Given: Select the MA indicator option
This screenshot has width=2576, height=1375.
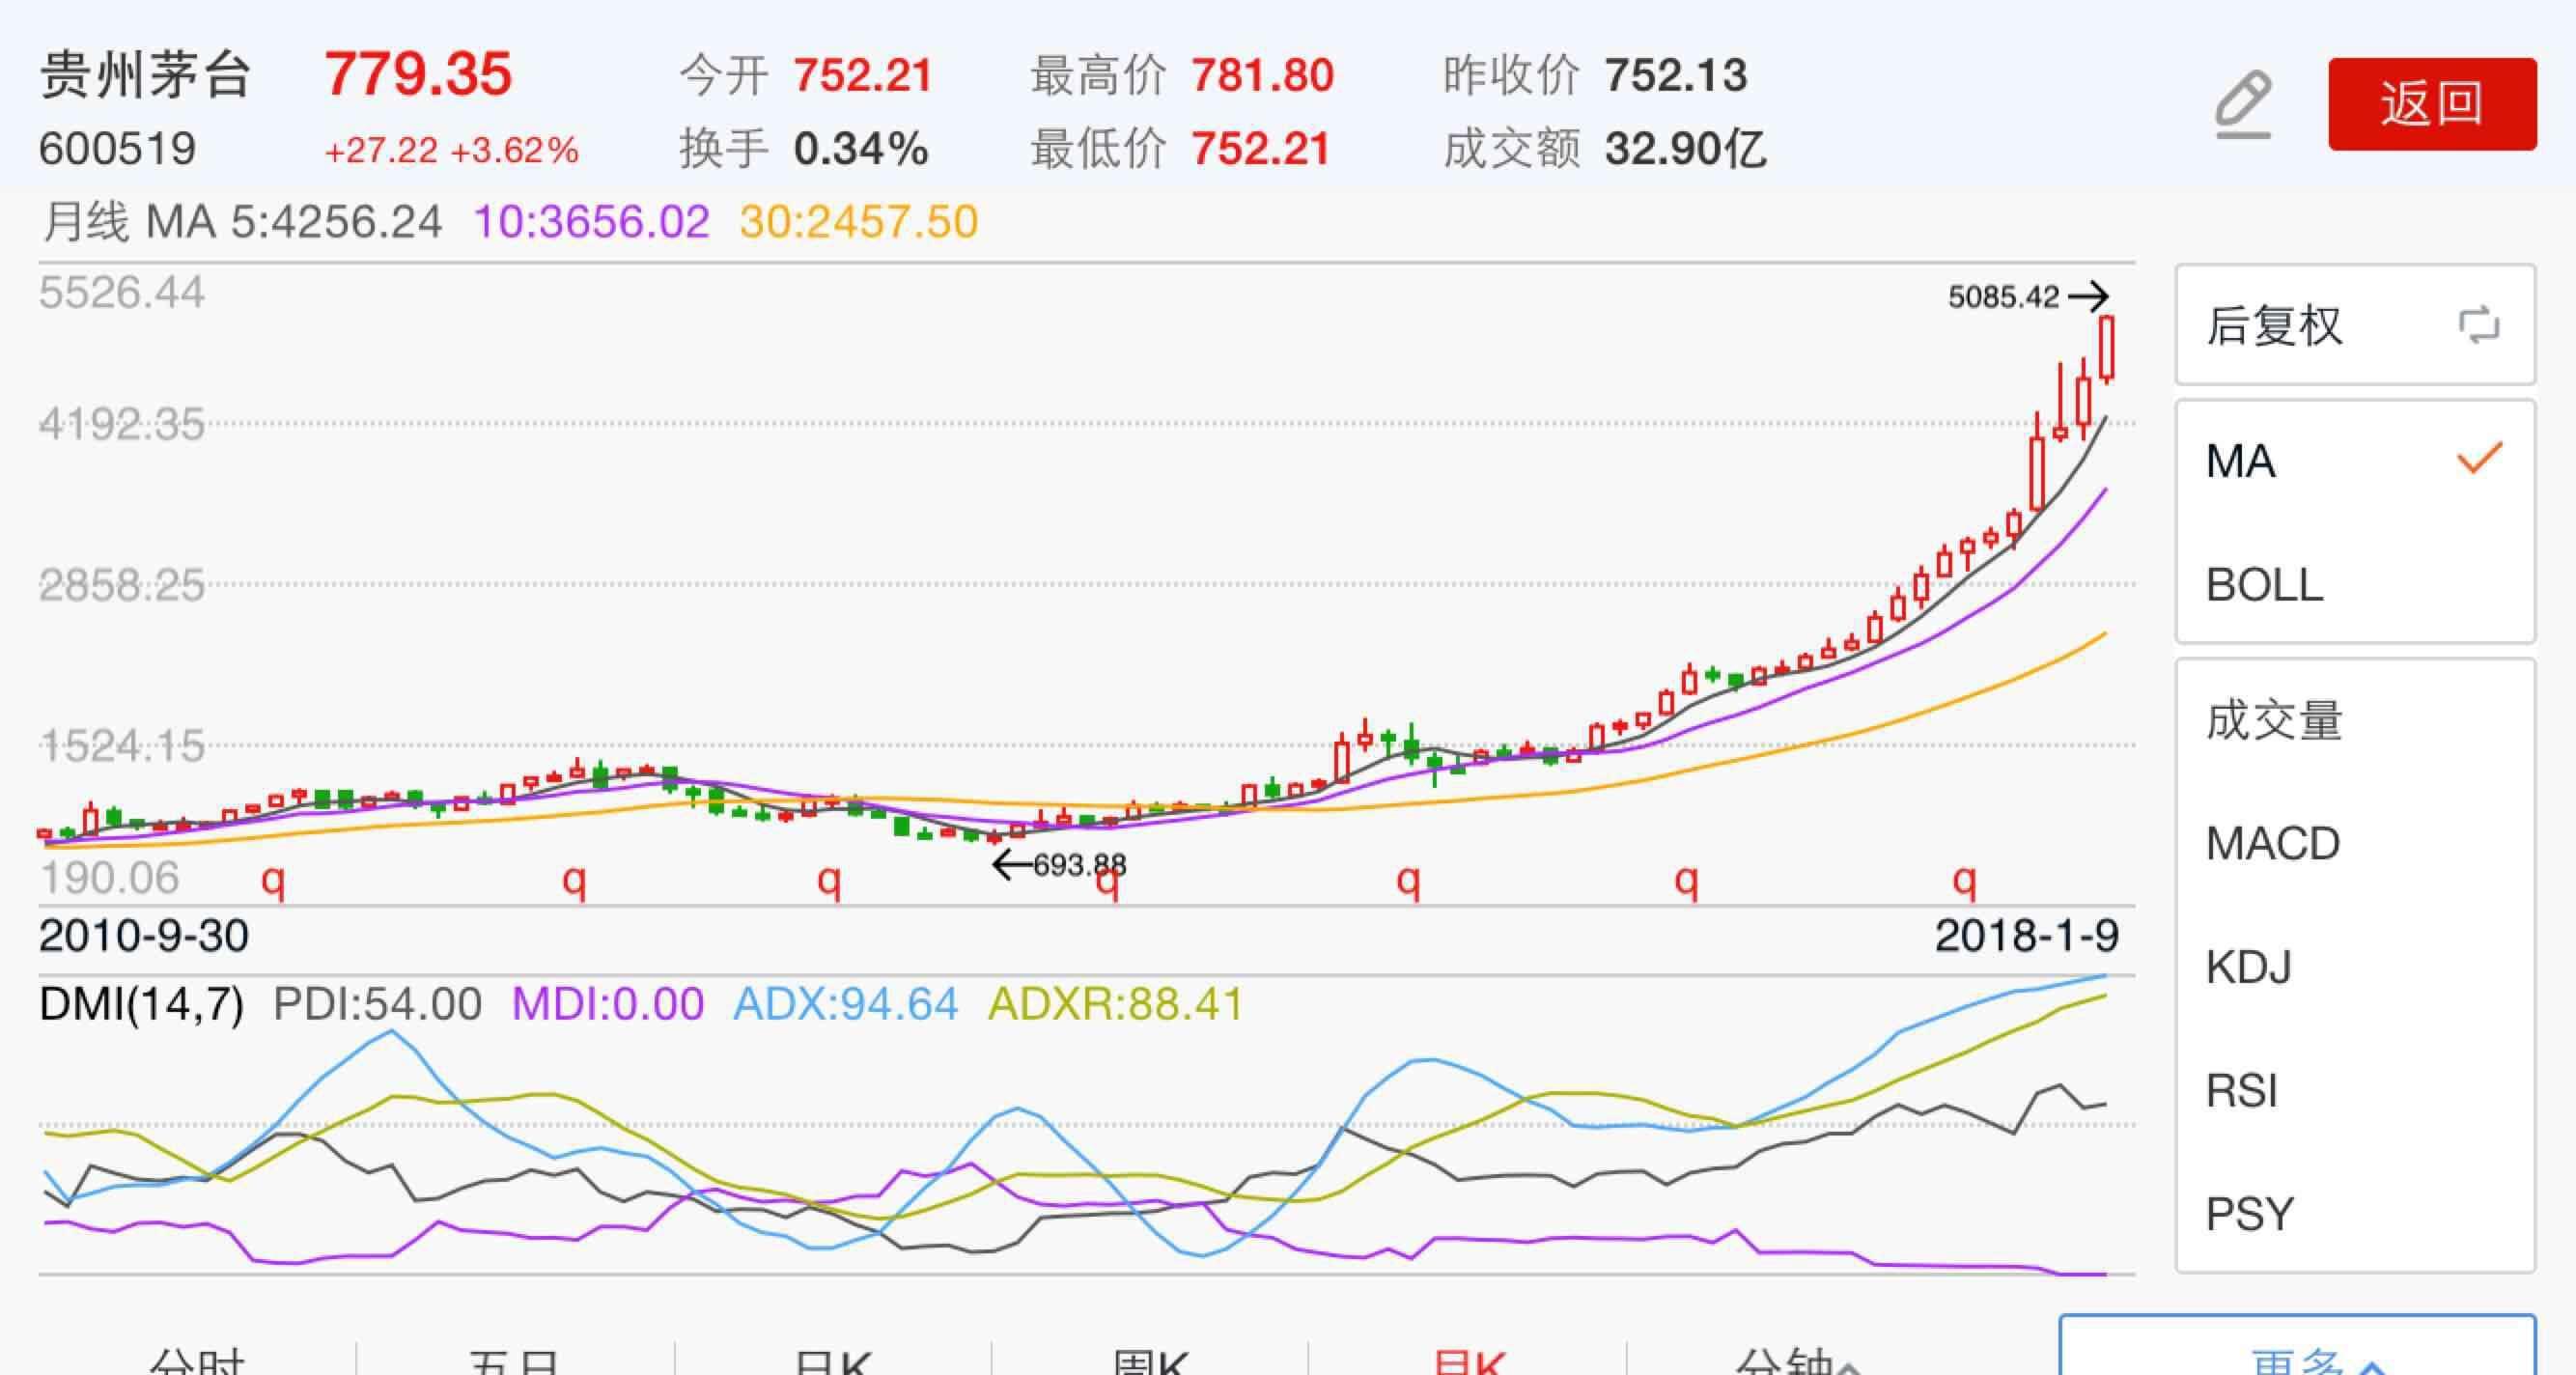Looking at the screenshot, I should [x=2355, y=461].
